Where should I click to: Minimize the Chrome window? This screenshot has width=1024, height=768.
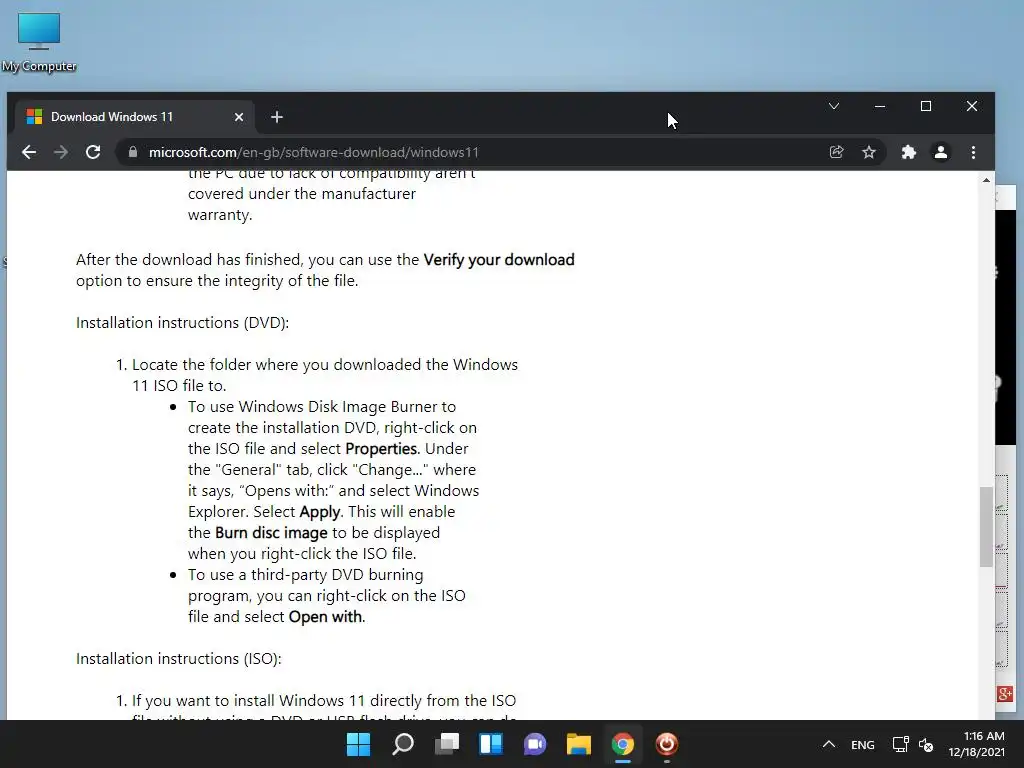[880, 106]
